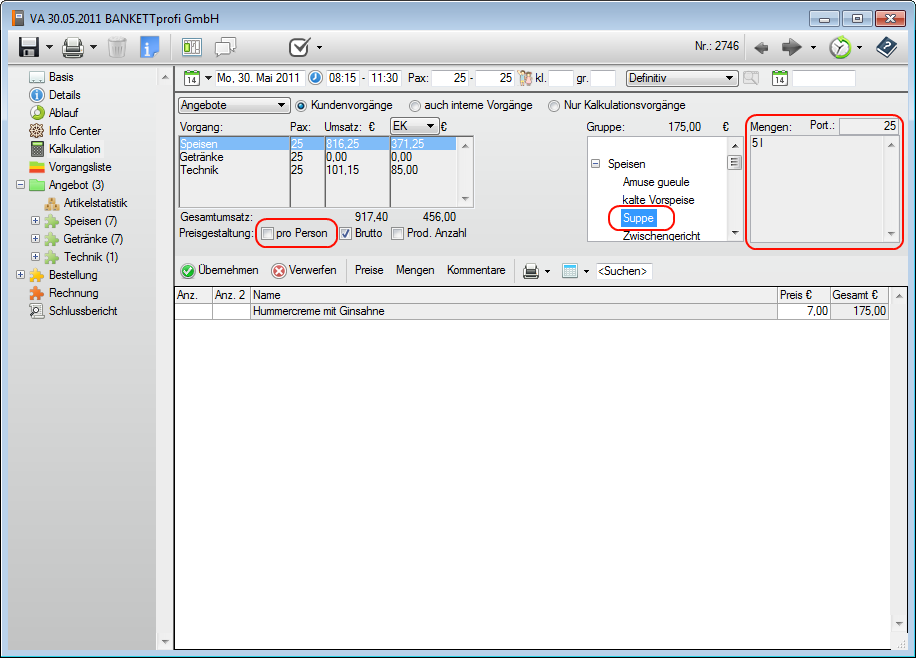Expand the Getränke (7) tree node

(36, 239)
